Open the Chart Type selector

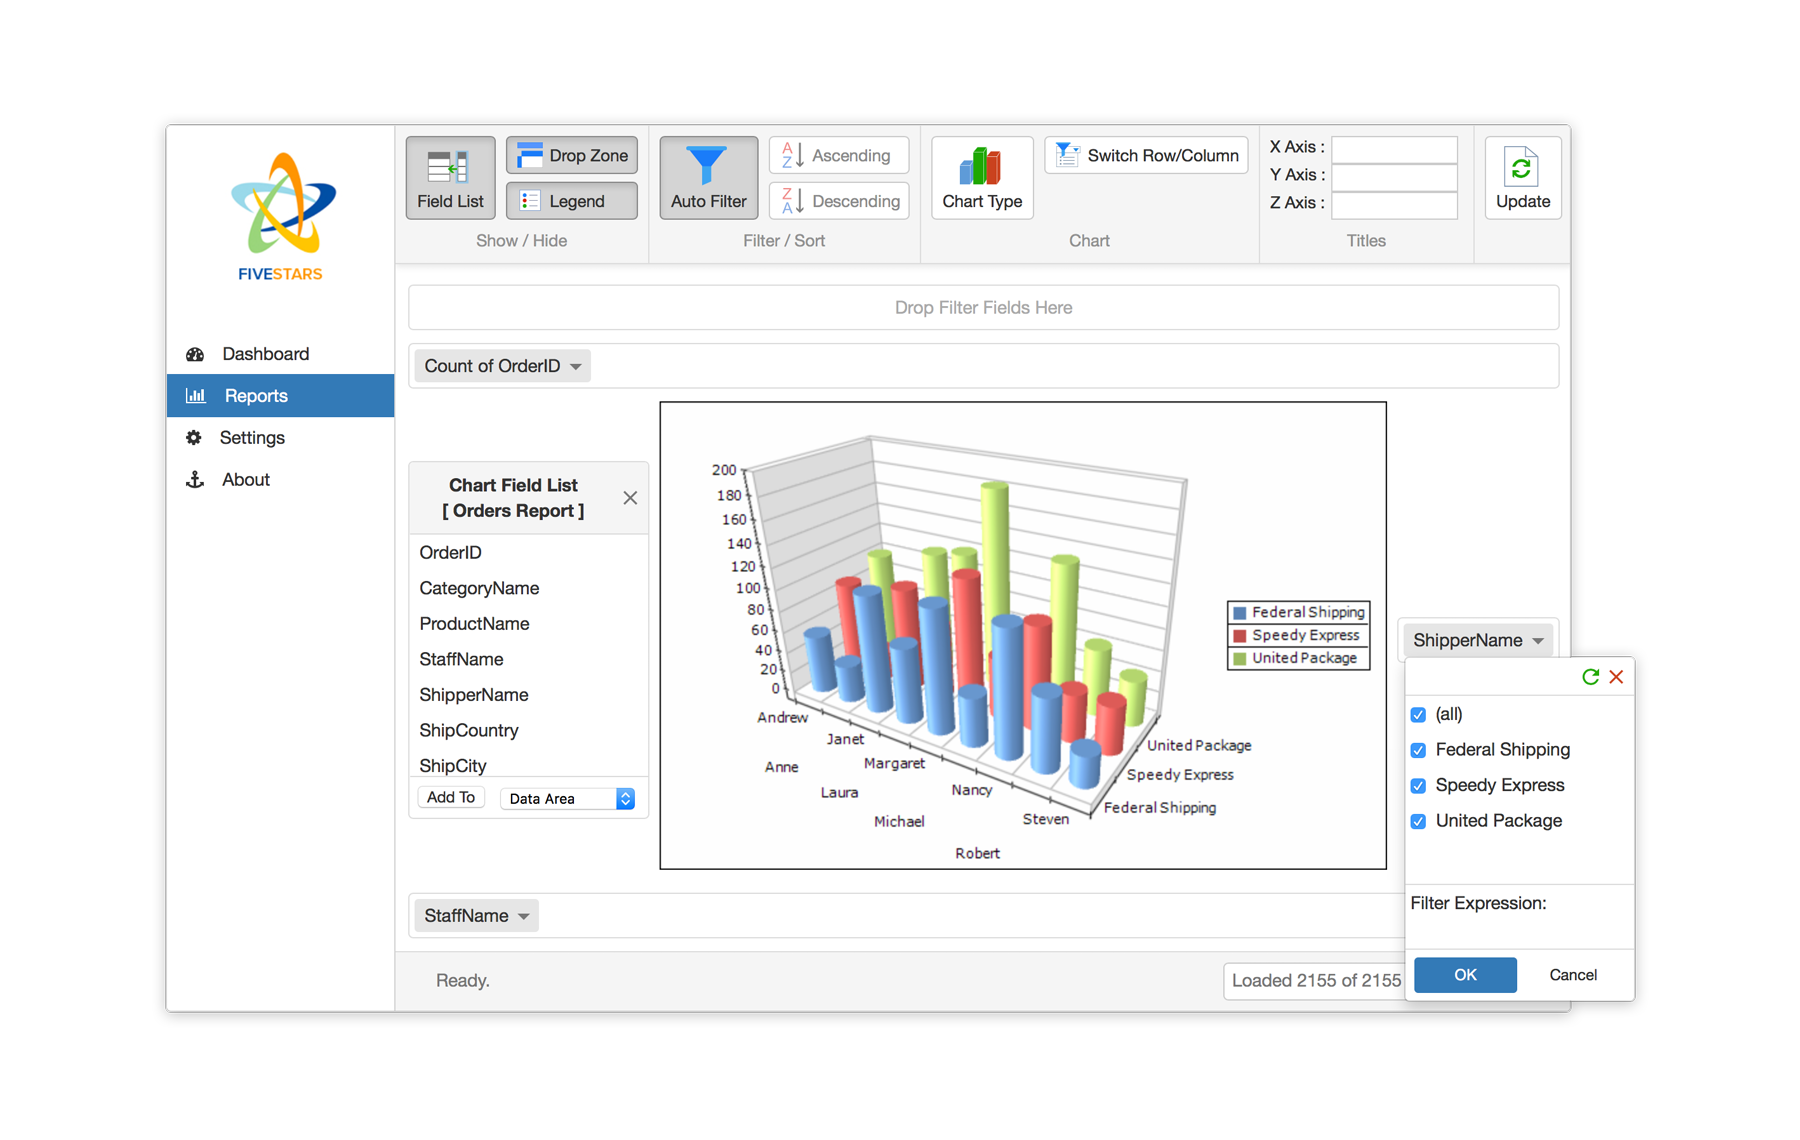[x=981, y=177]
